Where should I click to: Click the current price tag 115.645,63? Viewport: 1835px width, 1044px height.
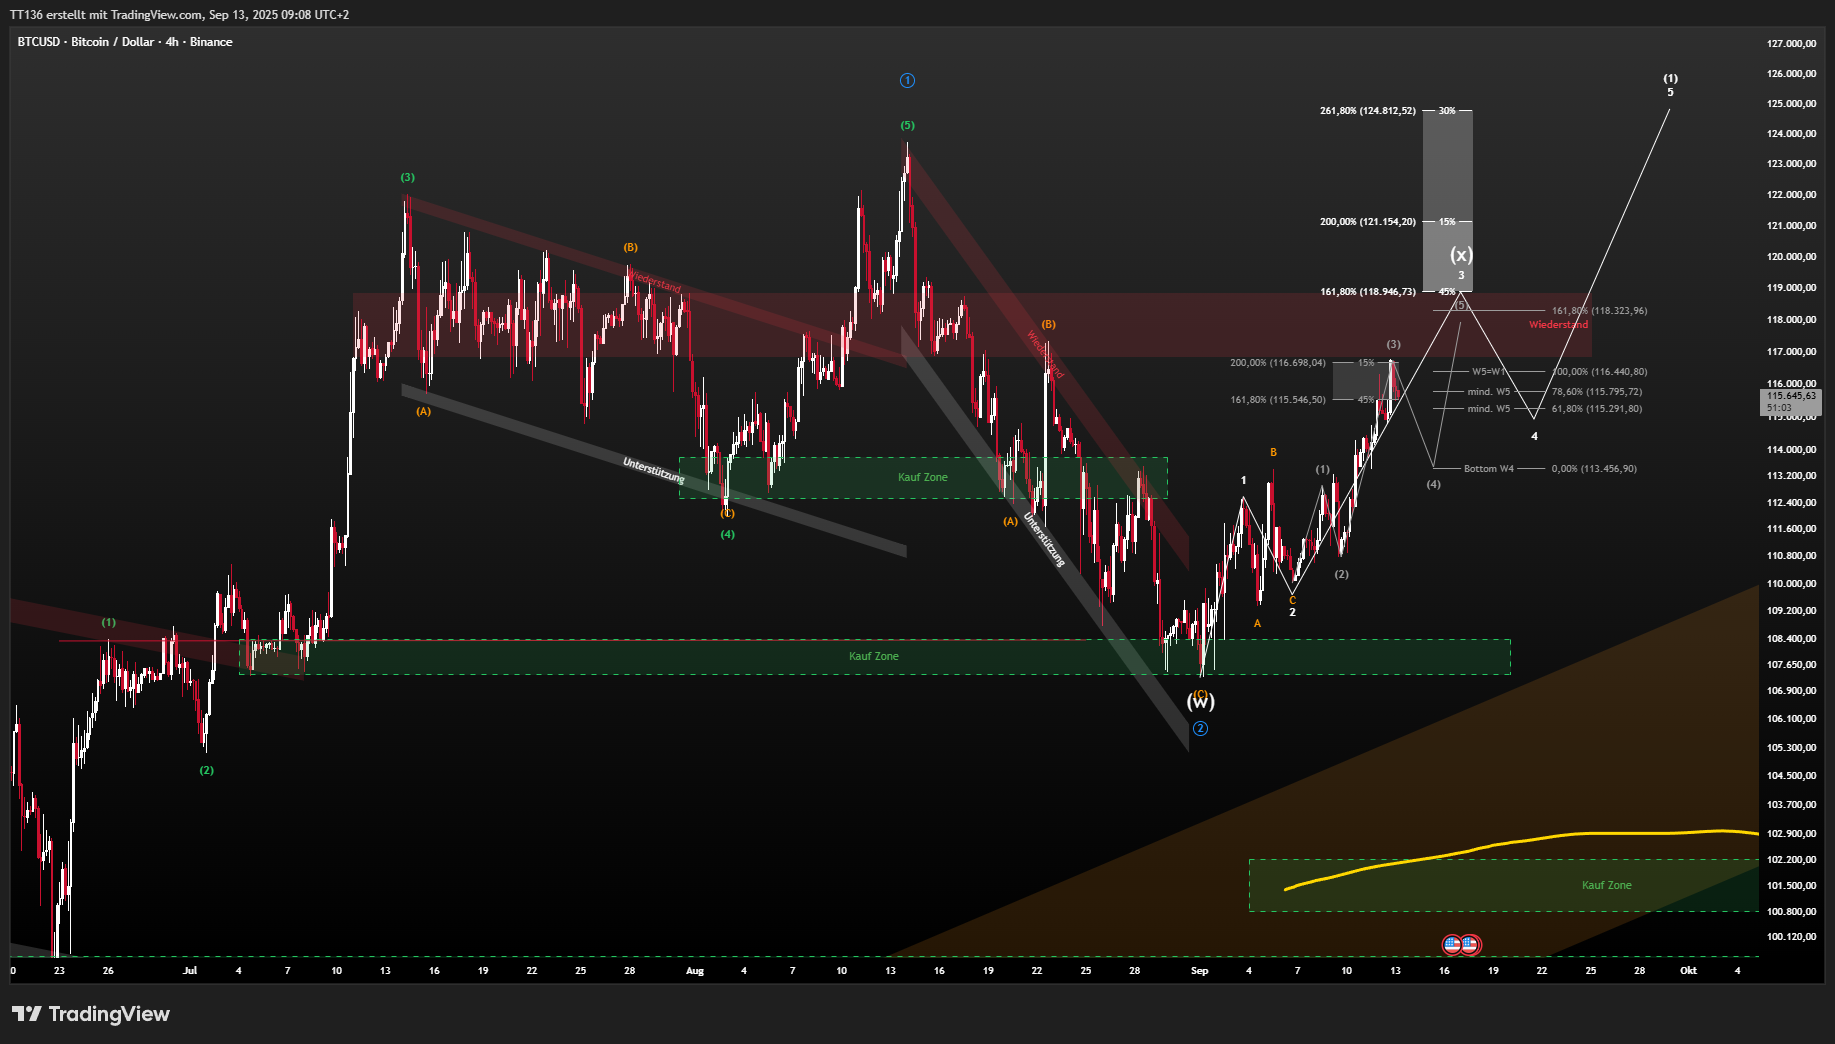(x=1791, y=402)
